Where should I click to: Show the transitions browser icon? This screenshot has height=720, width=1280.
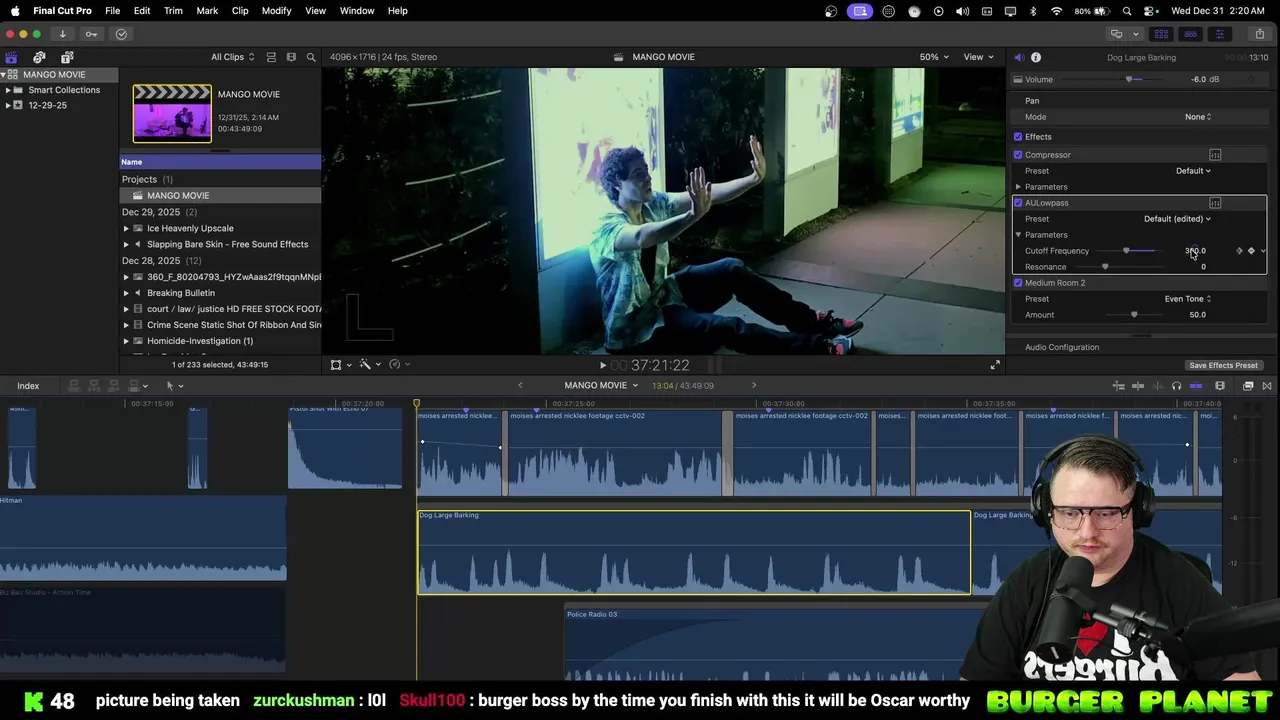1267,386
